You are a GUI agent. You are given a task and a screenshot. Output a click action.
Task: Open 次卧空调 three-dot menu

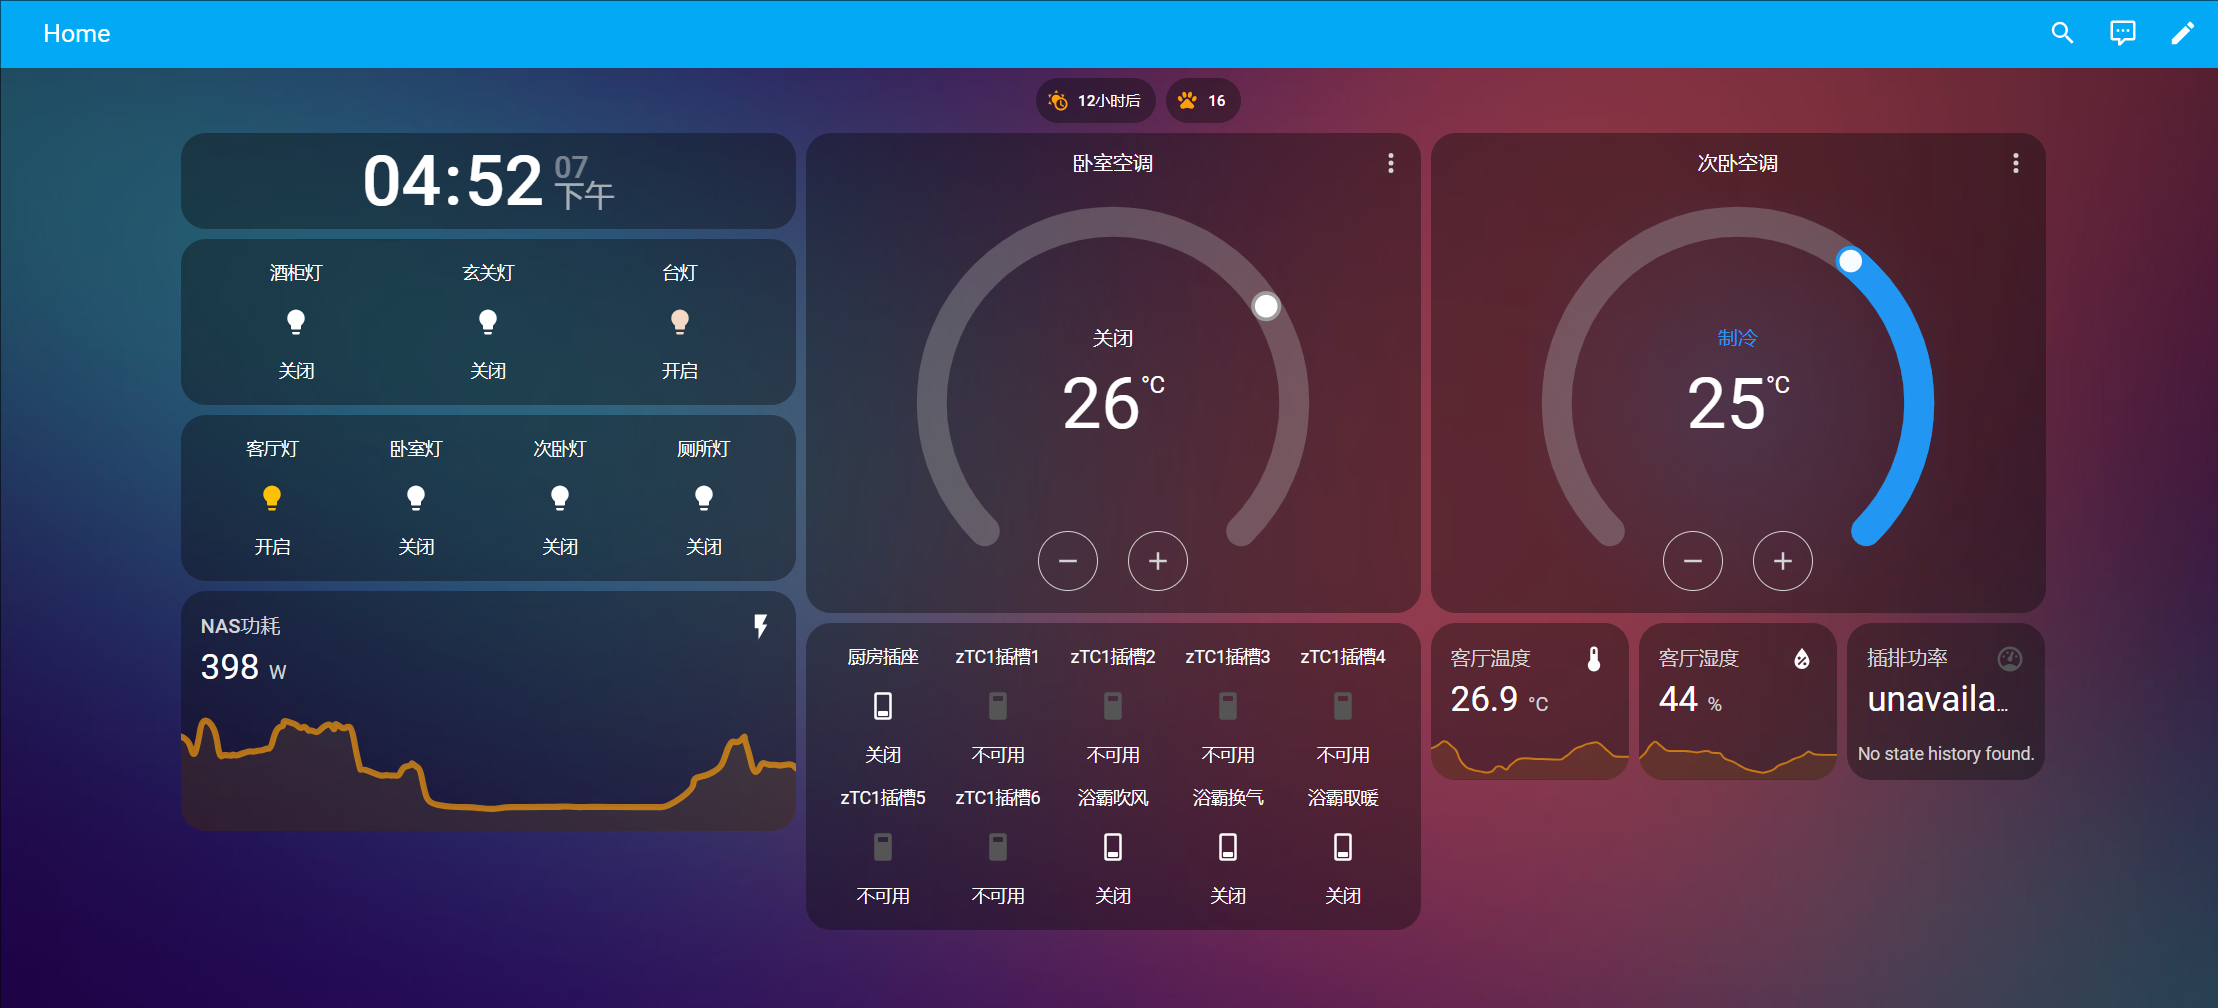coord(2015,163)
